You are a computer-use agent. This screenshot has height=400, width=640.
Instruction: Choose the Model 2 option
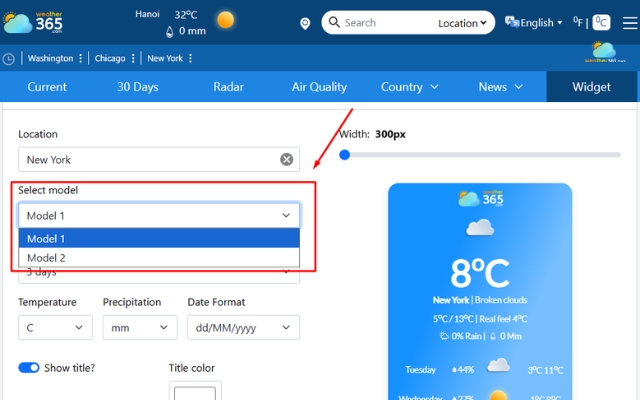pyautogui.click(x=159, y=258)
